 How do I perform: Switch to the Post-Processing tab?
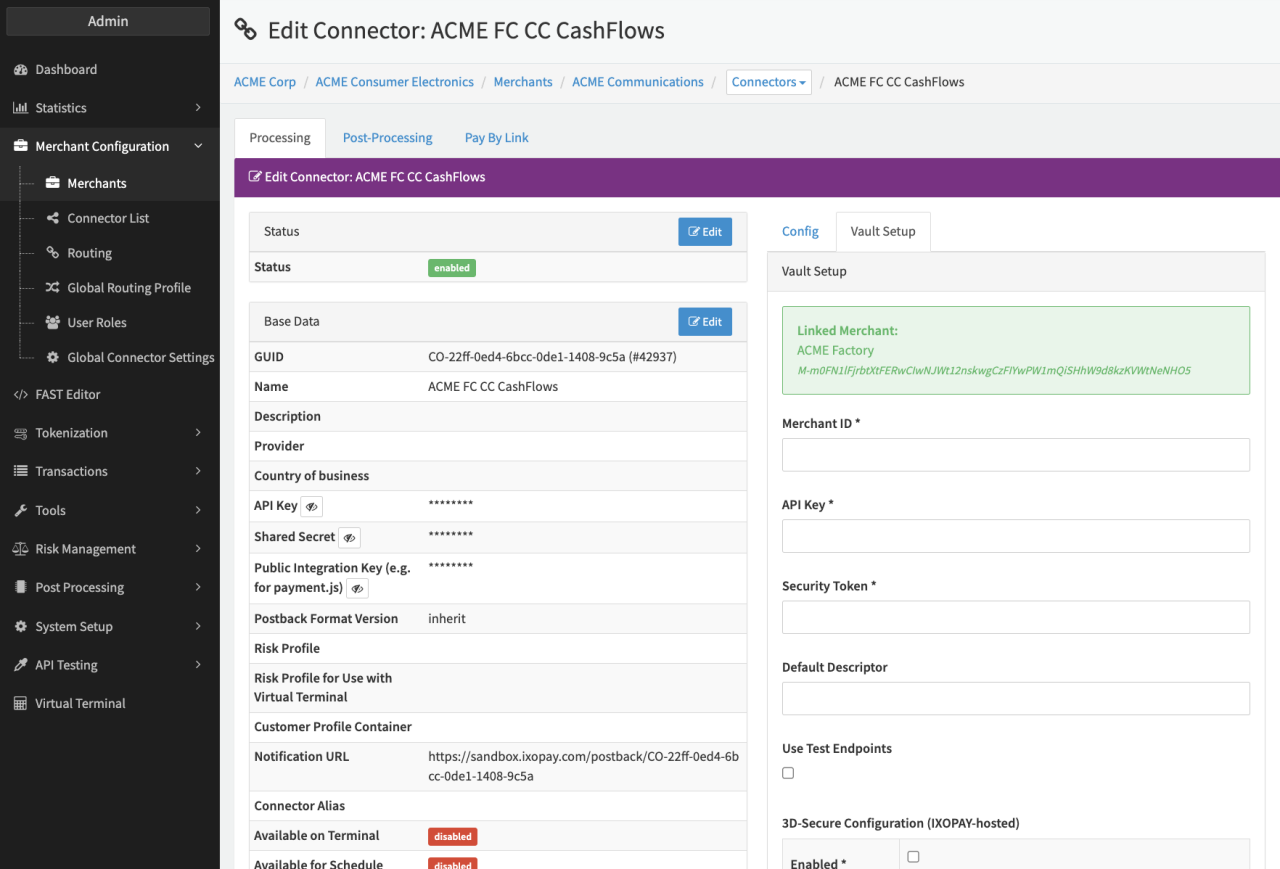click(387, 138)
